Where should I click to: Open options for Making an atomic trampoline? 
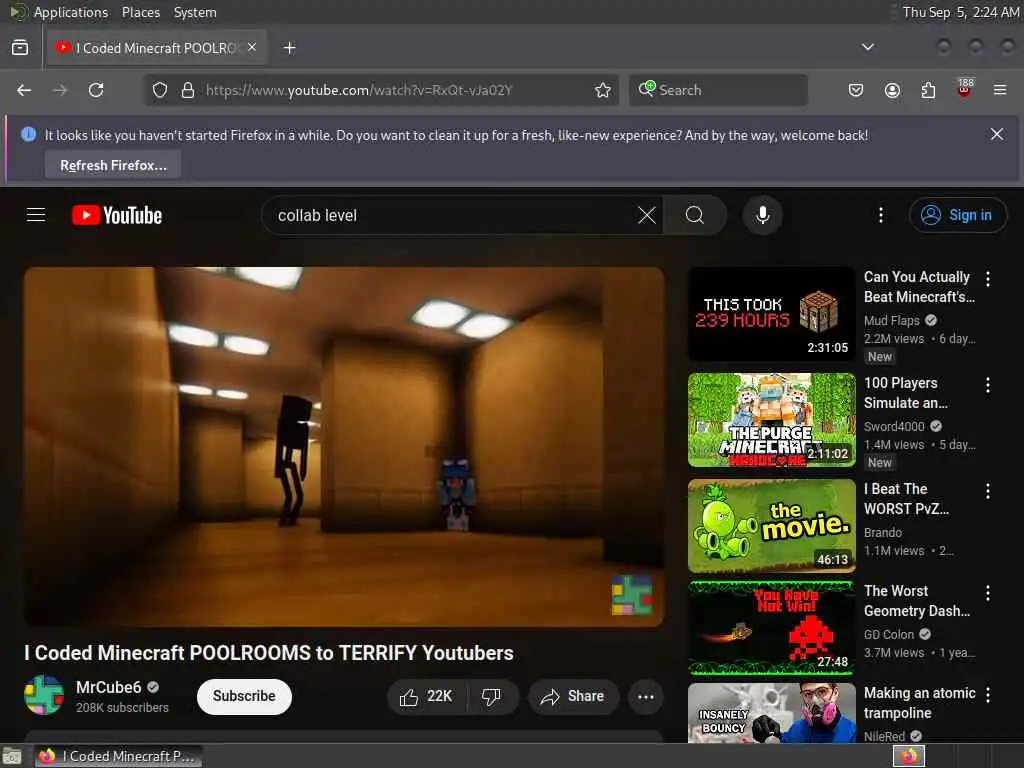click(x=987, y=696)
